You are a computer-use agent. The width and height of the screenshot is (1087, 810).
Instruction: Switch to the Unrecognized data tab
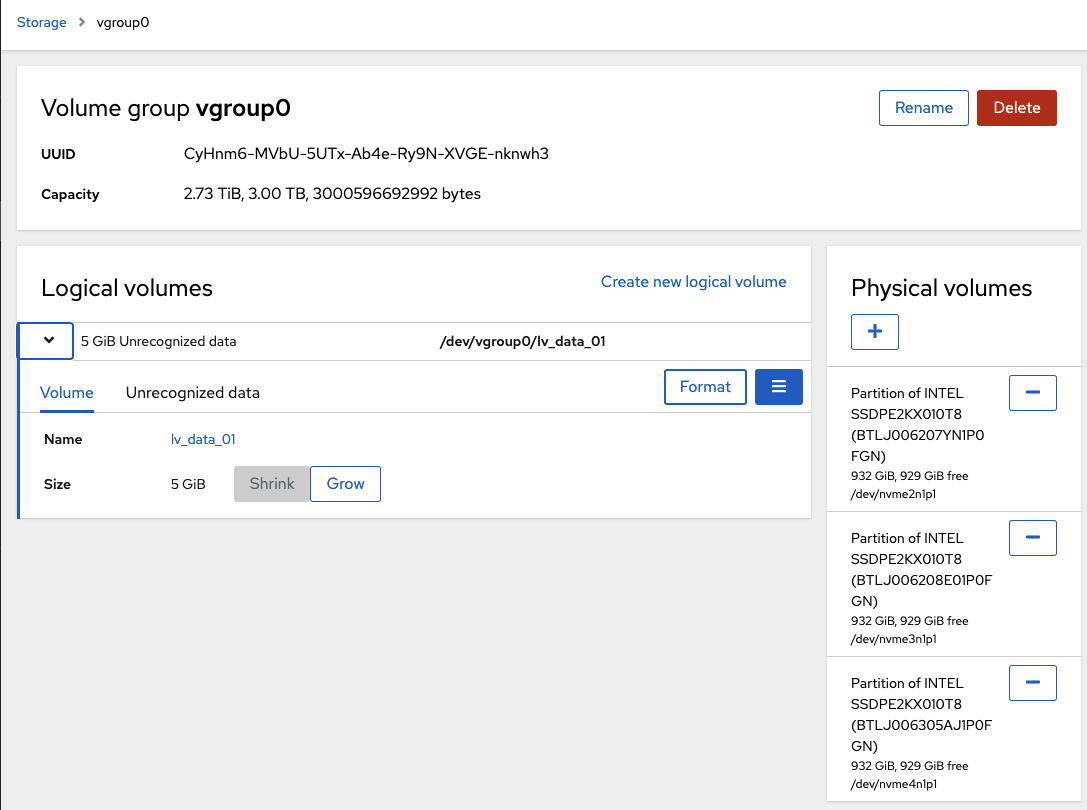coord(192,392)
